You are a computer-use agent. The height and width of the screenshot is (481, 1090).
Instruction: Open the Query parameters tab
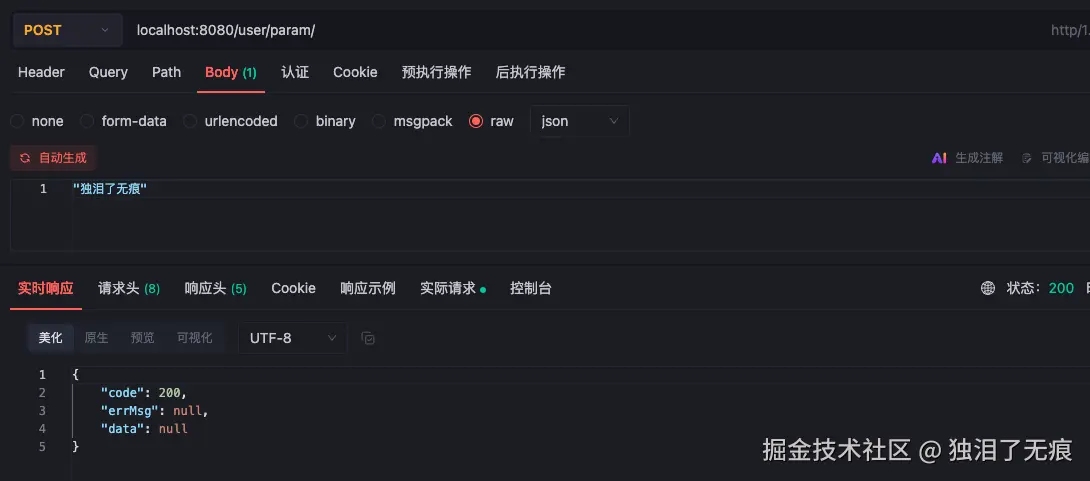pyautogui.click(x=108, y=72)
